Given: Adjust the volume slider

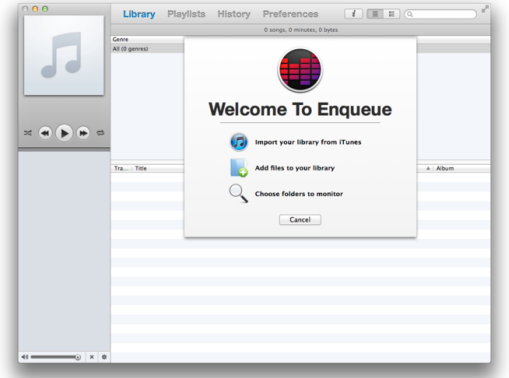Looking at the screenshot, I should (x=56, y=357).
